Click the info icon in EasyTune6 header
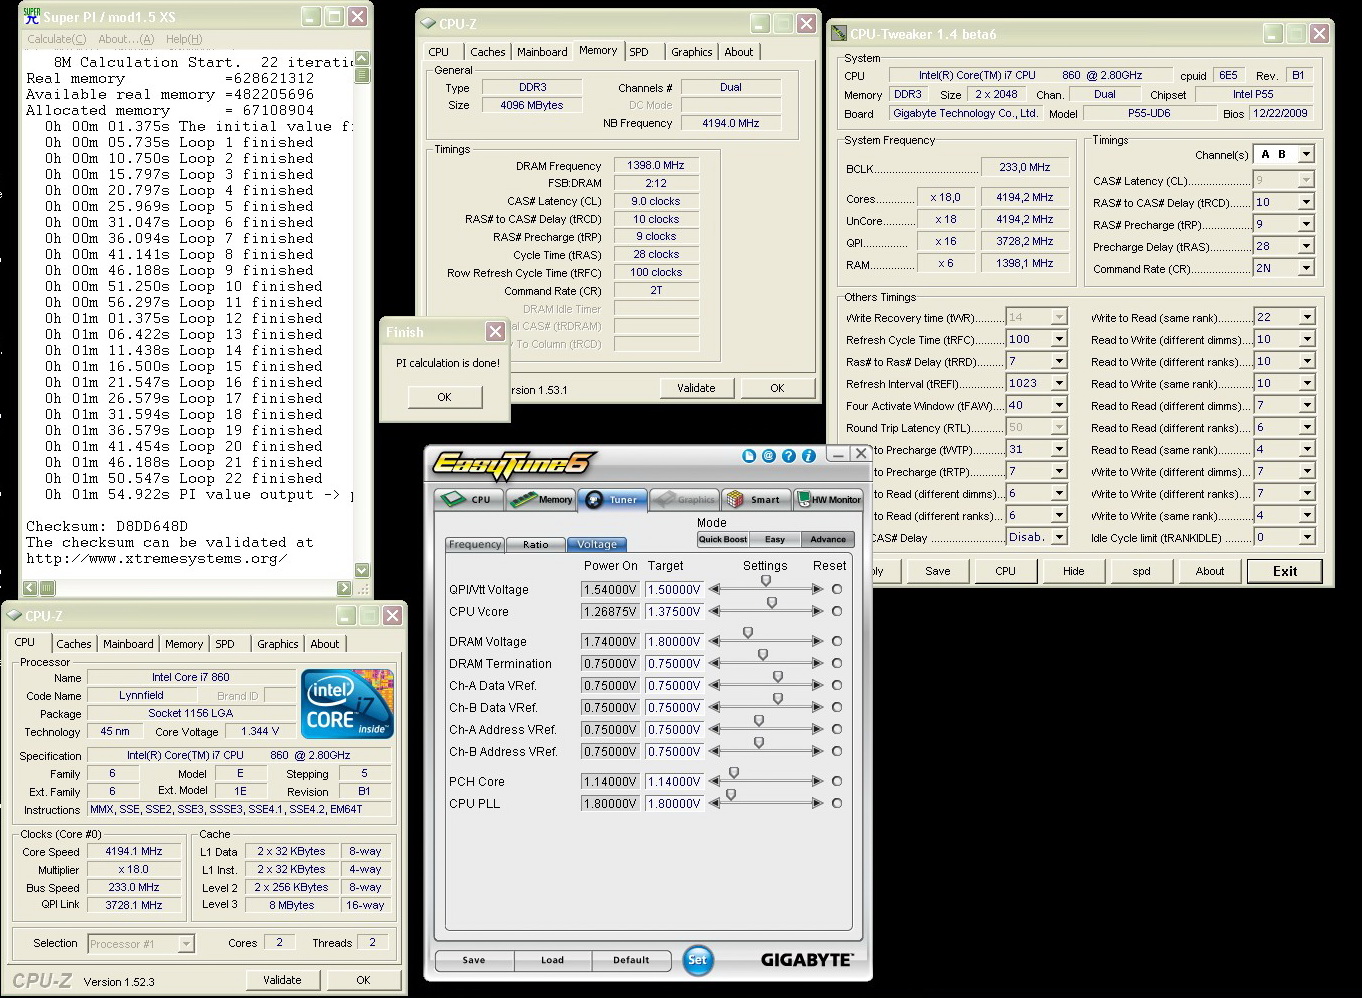This screenshot has height=998, width=1362. tap(809, 456)
